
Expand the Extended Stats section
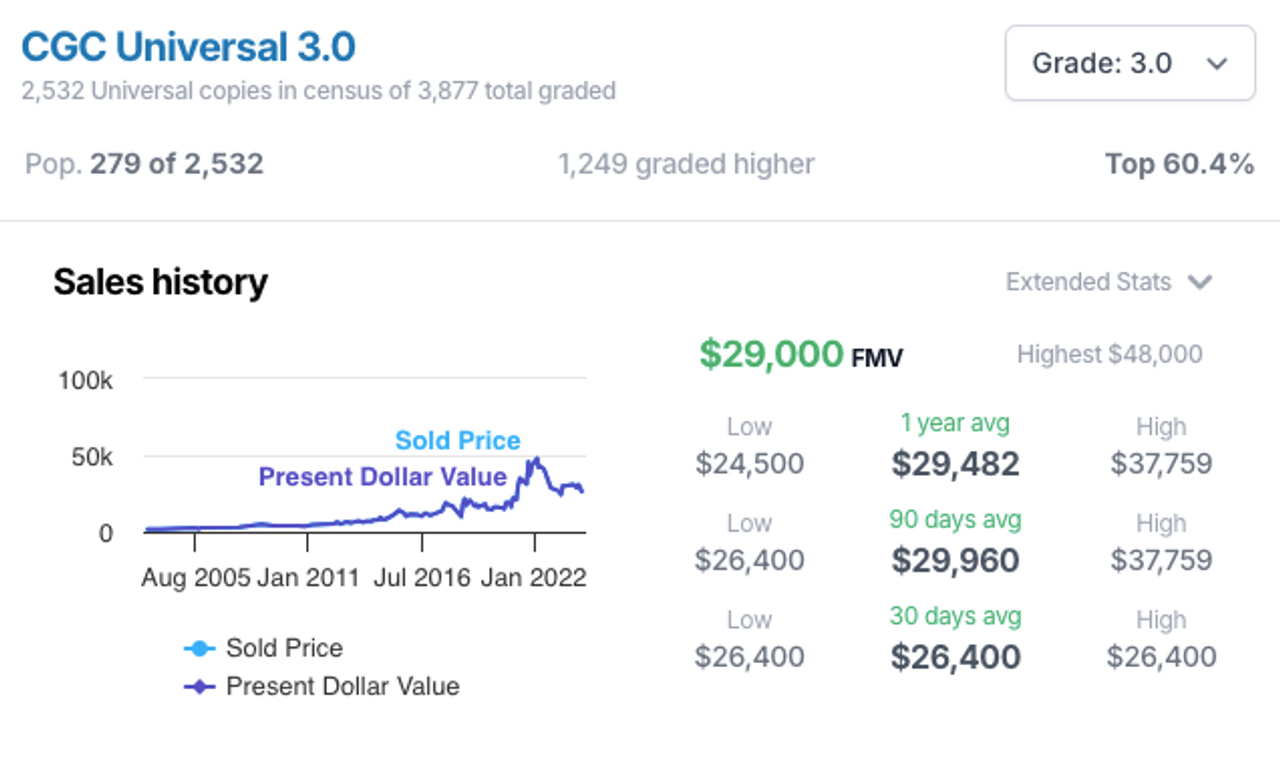pos(1109,282)
